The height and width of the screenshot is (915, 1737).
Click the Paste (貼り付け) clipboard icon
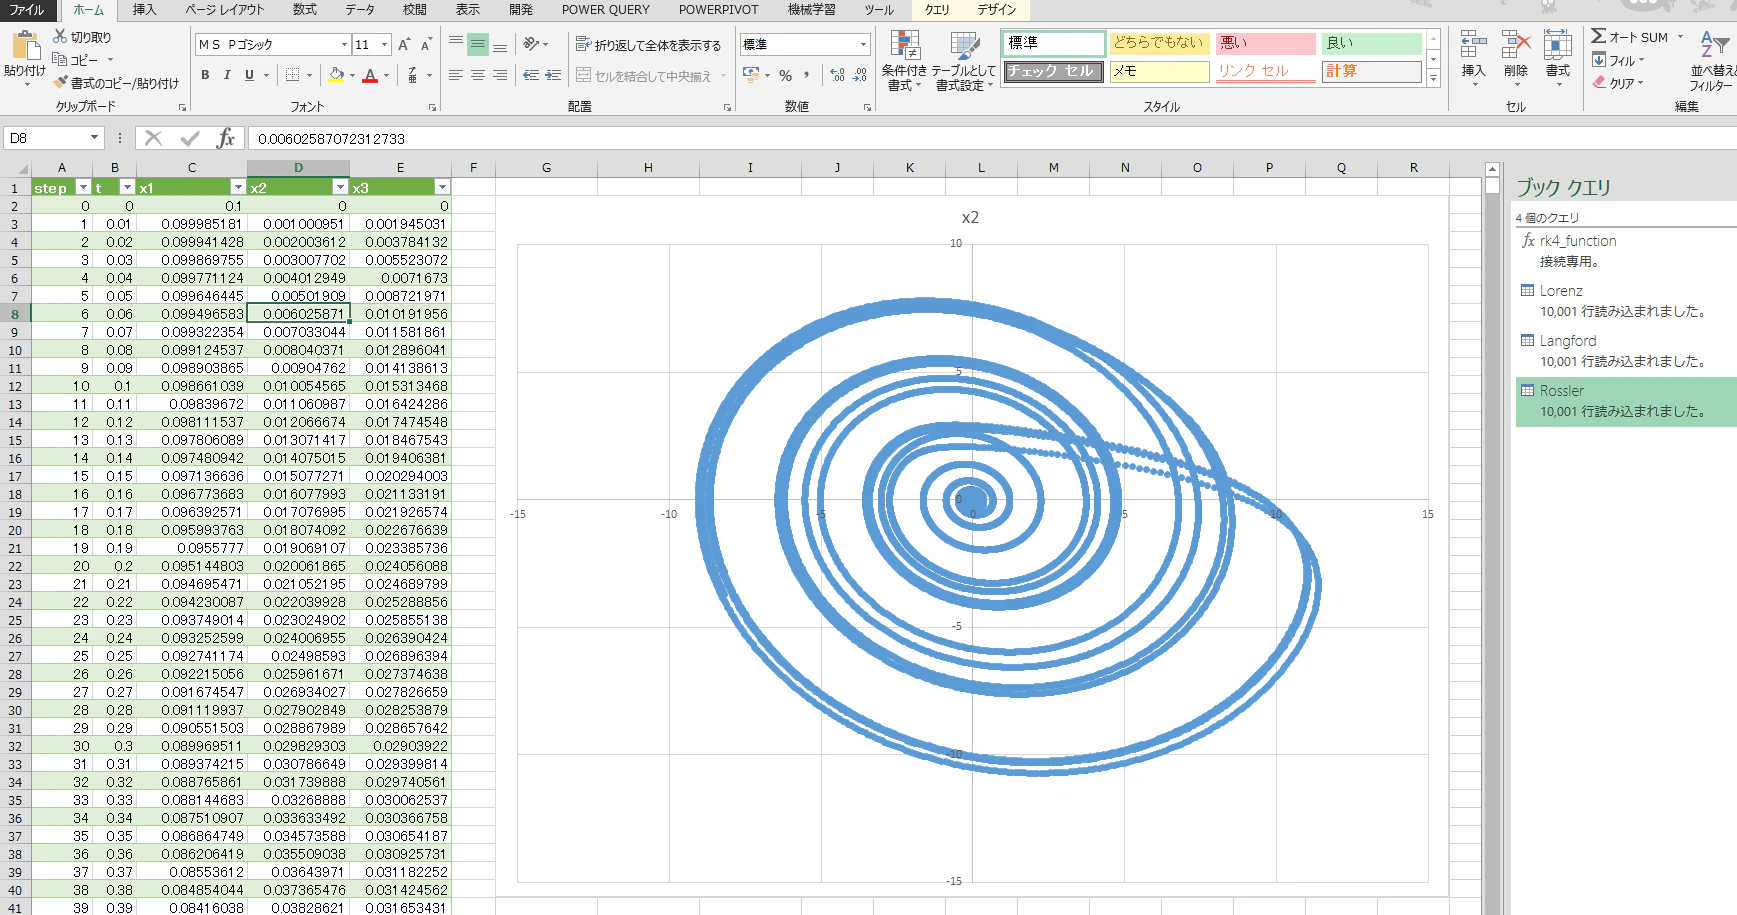[25, 46]
